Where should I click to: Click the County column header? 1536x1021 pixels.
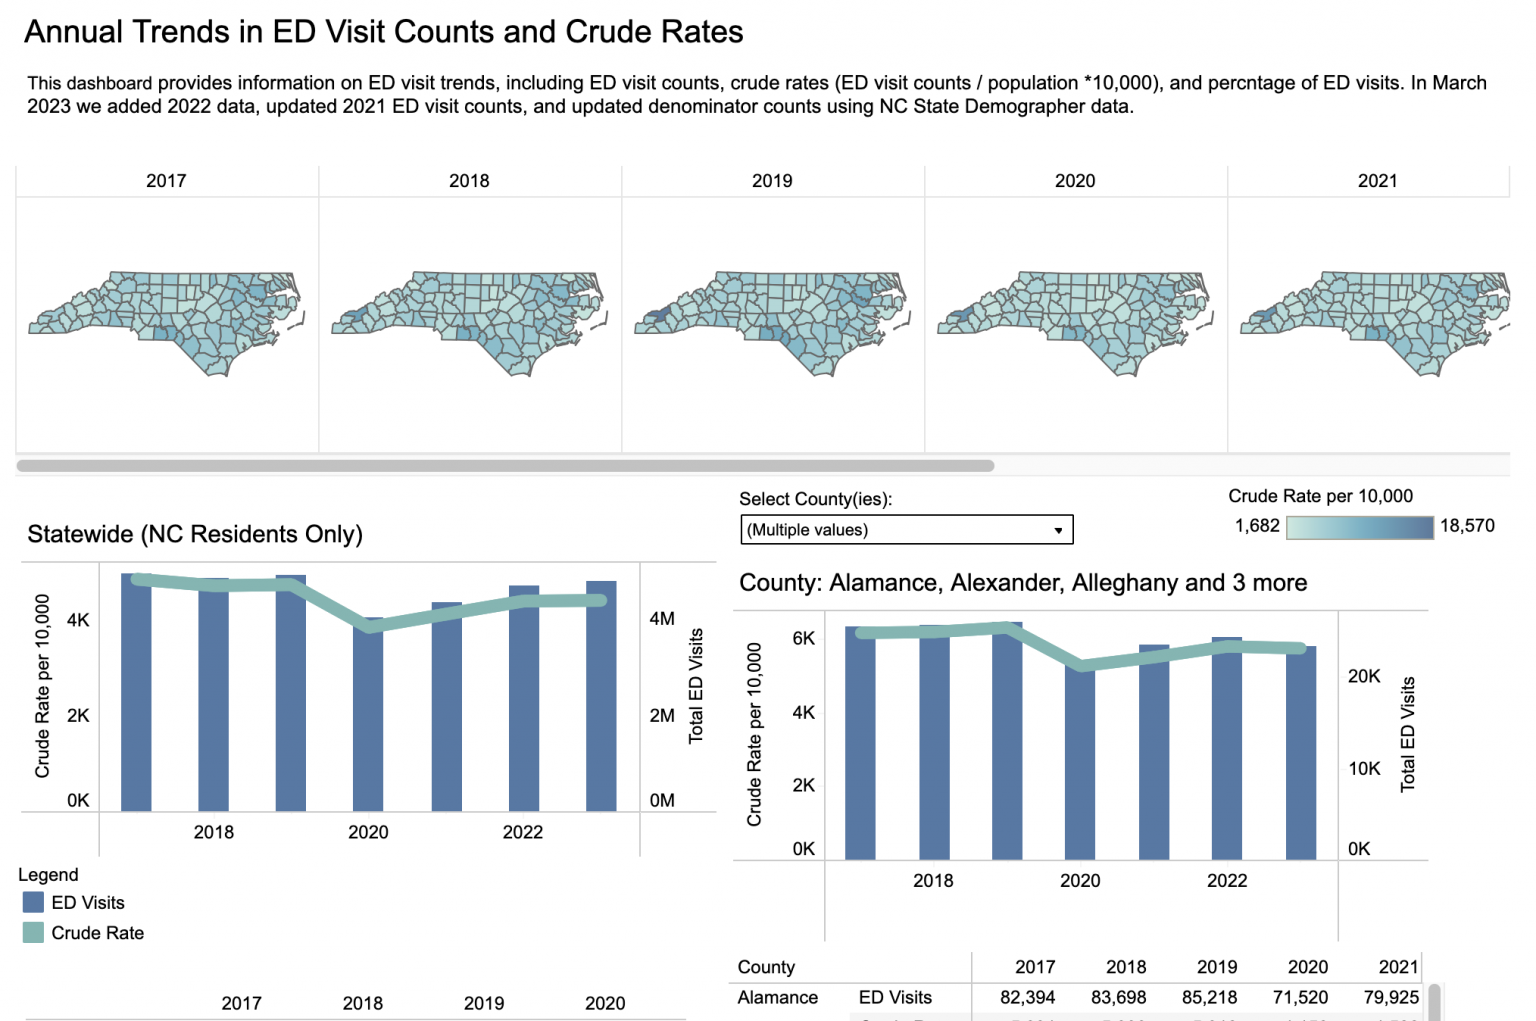[766, 966]
